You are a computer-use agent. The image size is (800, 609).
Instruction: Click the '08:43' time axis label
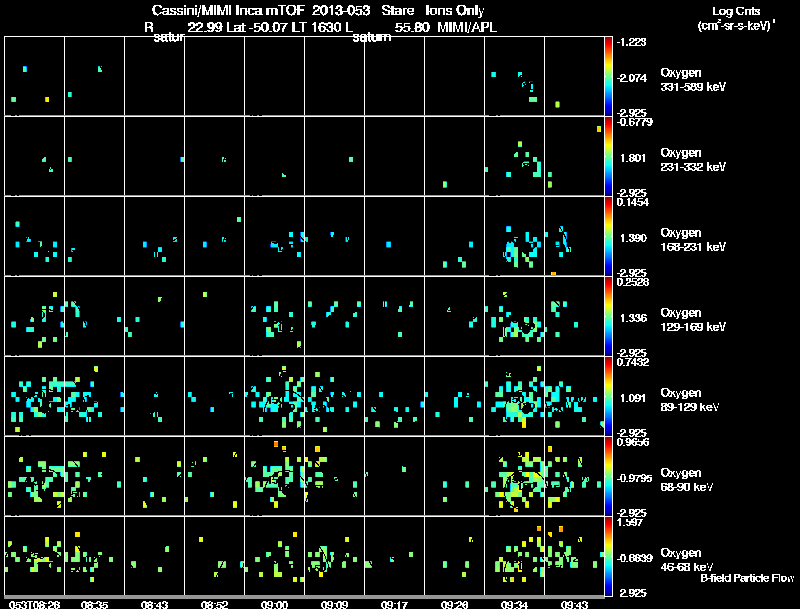click(x=155, y=605)
